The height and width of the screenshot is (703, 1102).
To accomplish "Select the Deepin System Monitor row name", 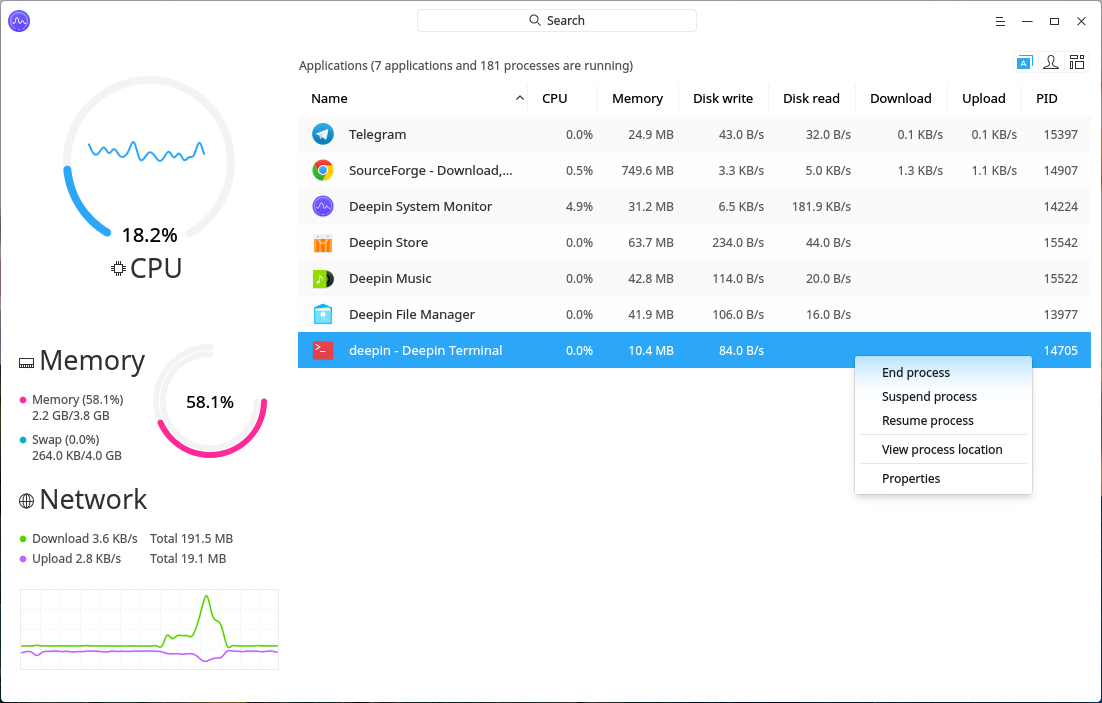I will (420, 206).
